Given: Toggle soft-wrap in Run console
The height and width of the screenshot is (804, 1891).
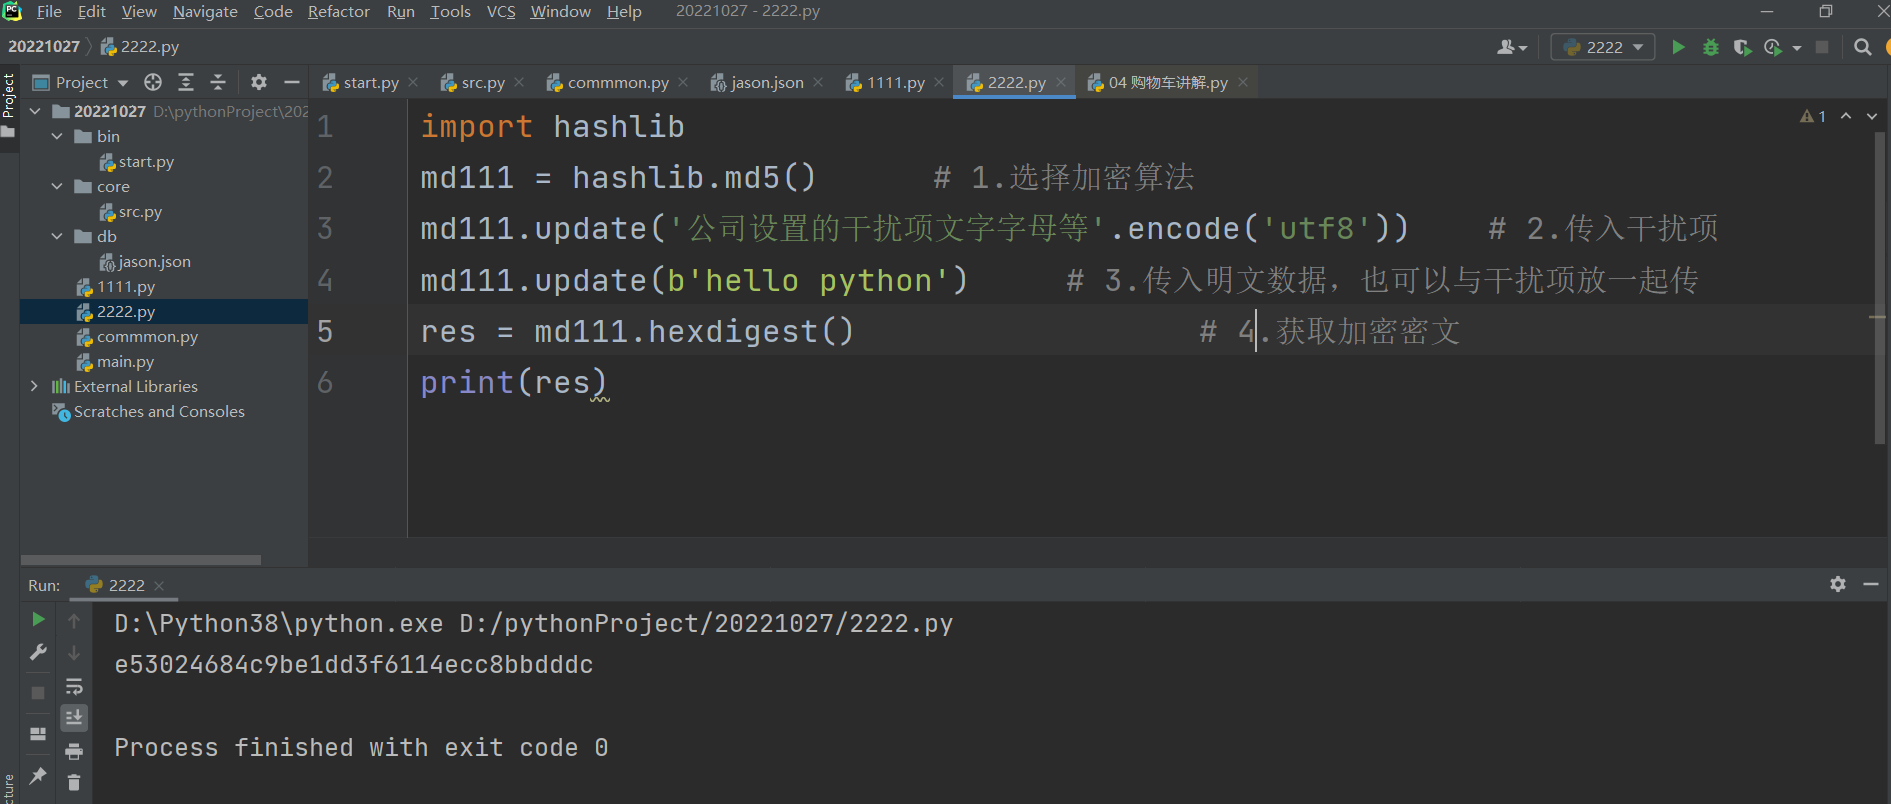Looking at the screenshot, I should (74, 686).
